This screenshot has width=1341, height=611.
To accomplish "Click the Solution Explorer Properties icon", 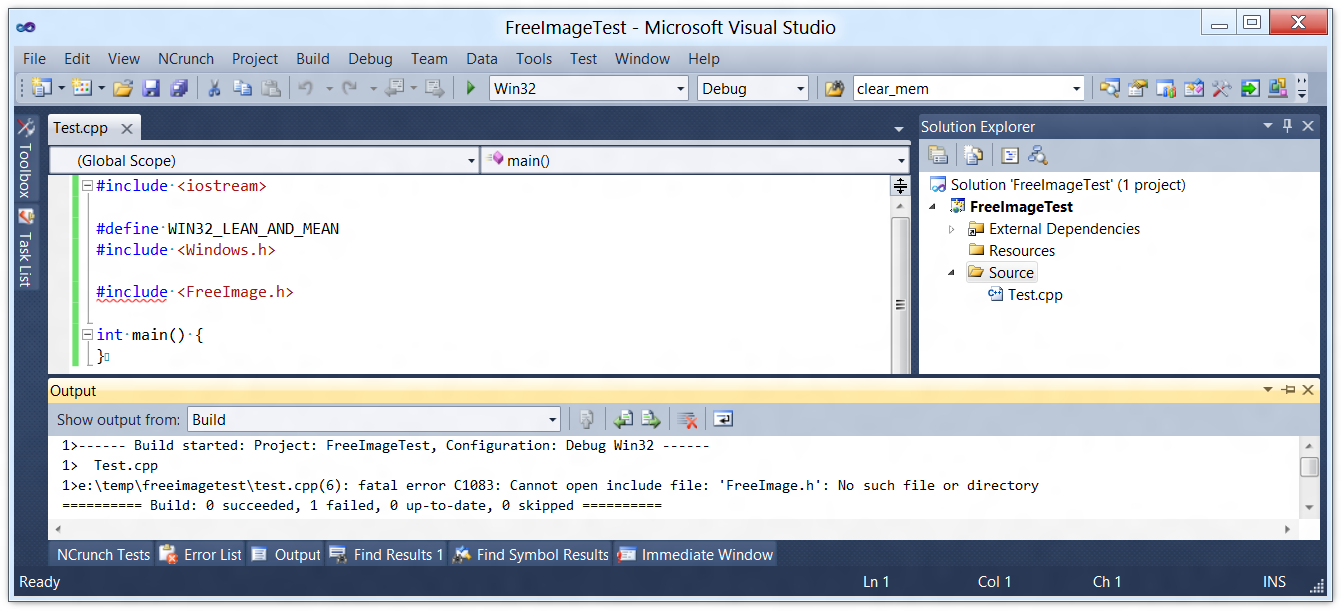I will pos(938,155).
